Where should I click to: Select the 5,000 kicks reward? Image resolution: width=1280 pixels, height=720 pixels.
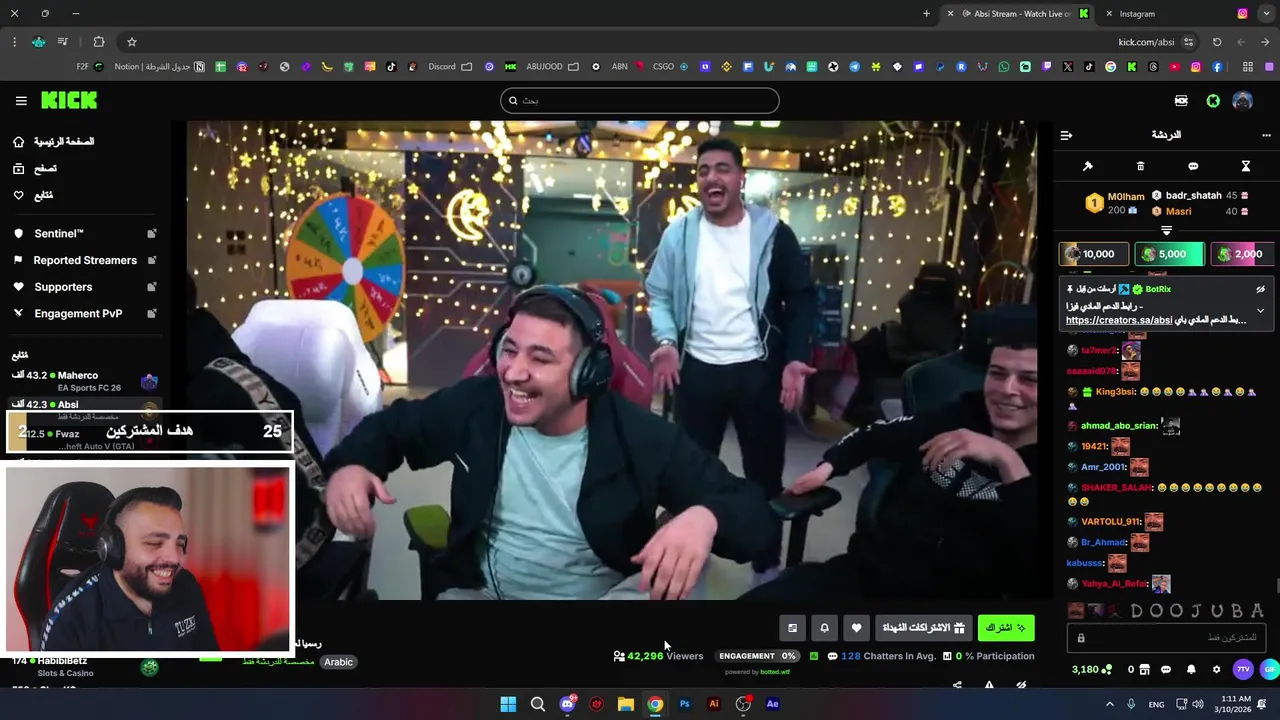1170,254
